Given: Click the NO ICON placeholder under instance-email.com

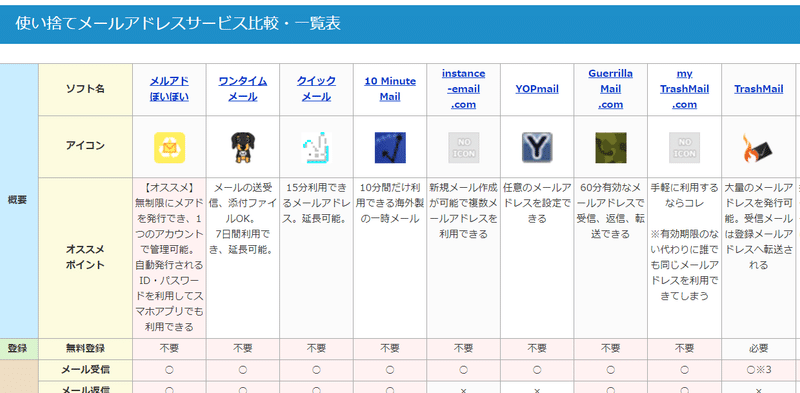Looking at the screenshot, I should pyautogui.click(x=463, y=148).
